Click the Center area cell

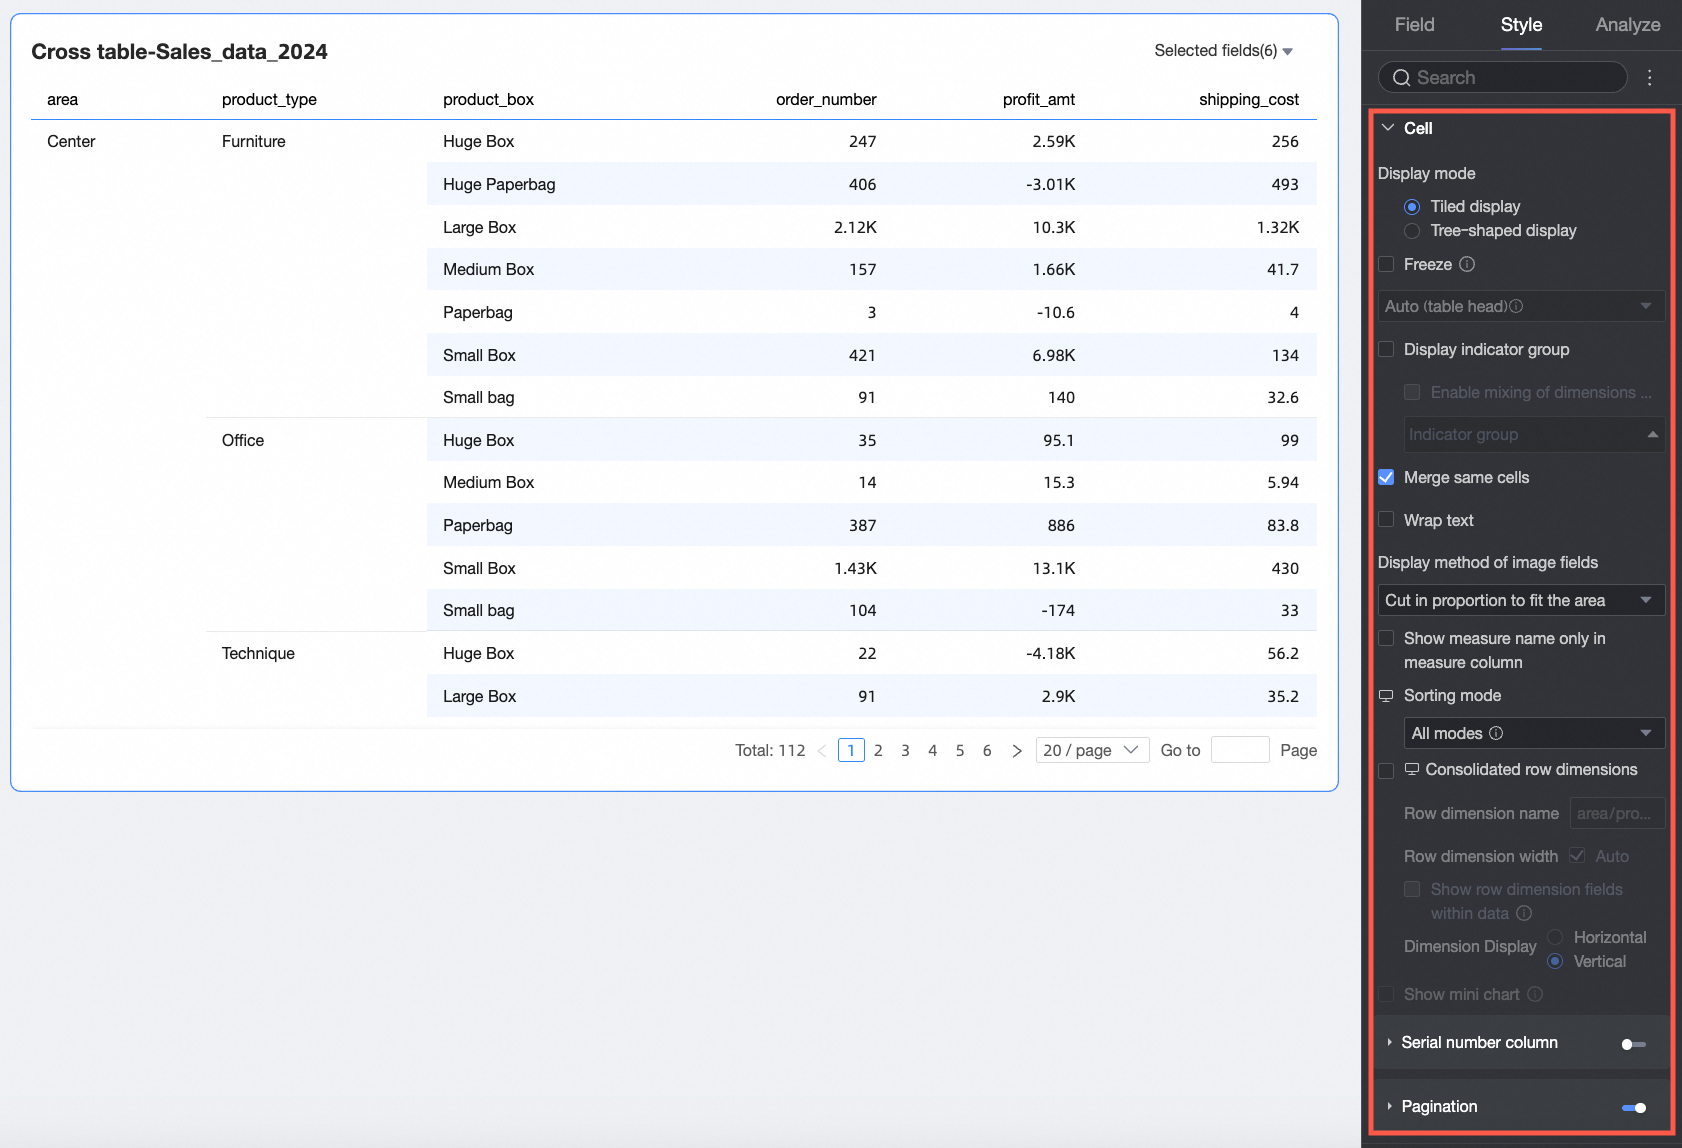click(x=71, y=142)
